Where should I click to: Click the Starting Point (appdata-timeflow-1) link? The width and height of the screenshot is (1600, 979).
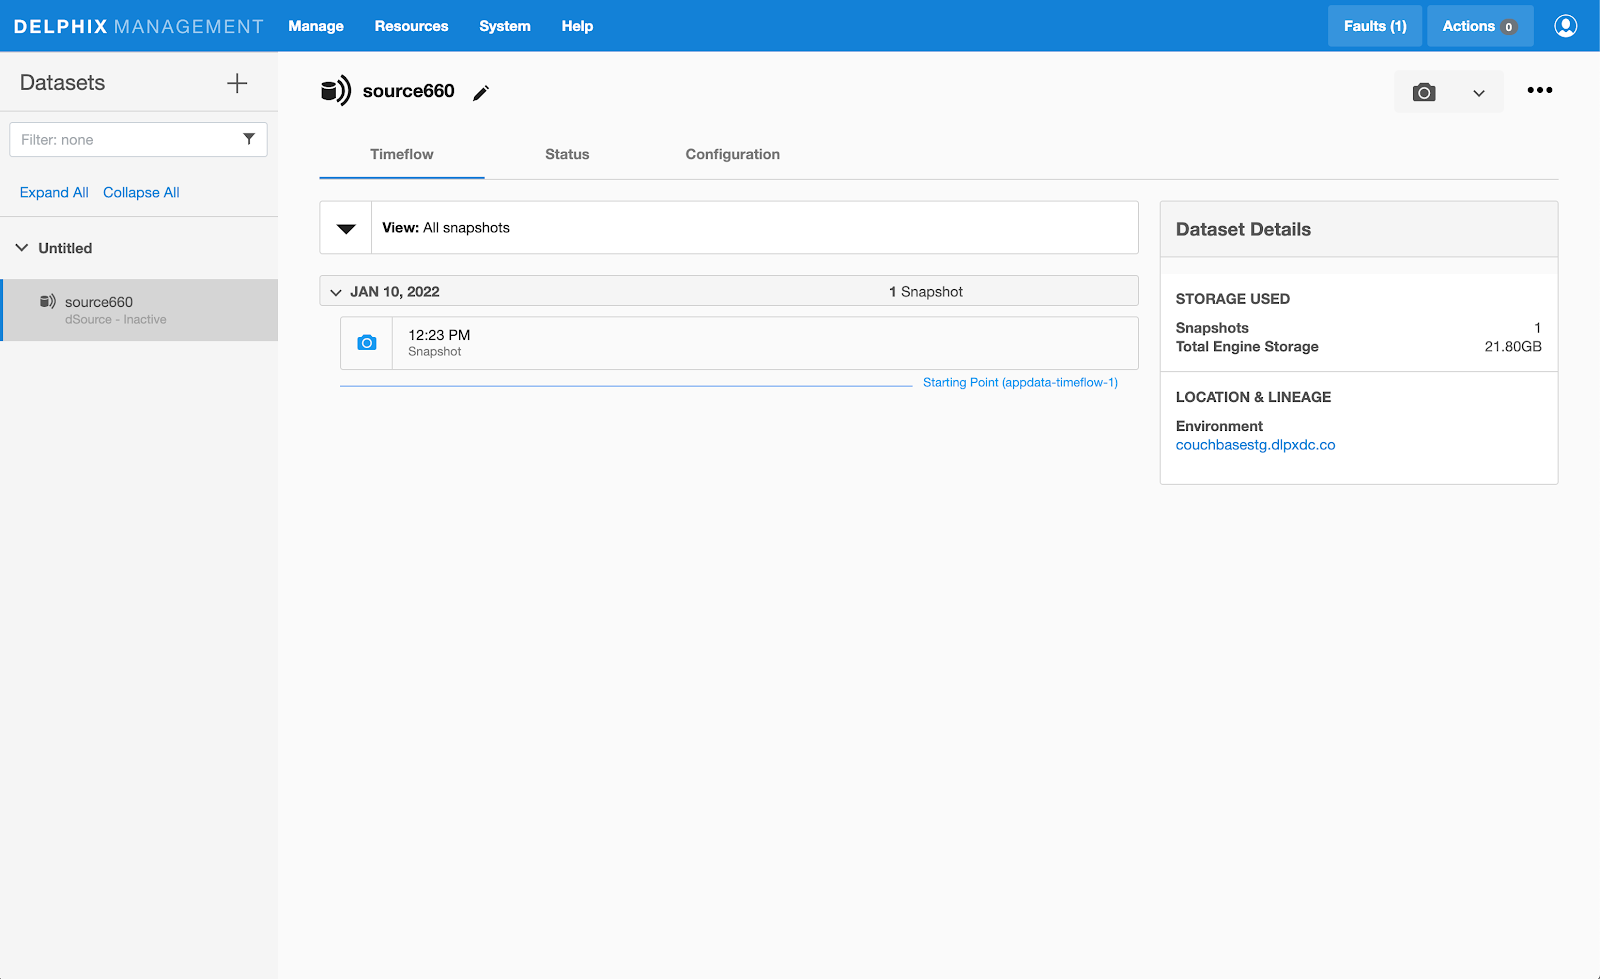[x=1021, y=382]
